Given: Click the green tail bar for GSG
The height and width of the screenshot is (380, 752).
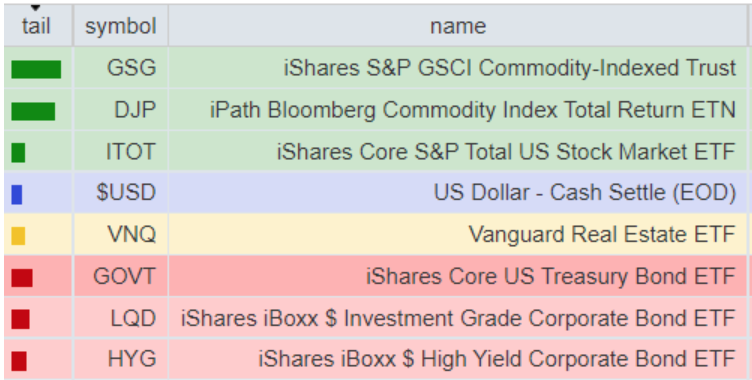Looking at the screenshot, I should (36, 69).
